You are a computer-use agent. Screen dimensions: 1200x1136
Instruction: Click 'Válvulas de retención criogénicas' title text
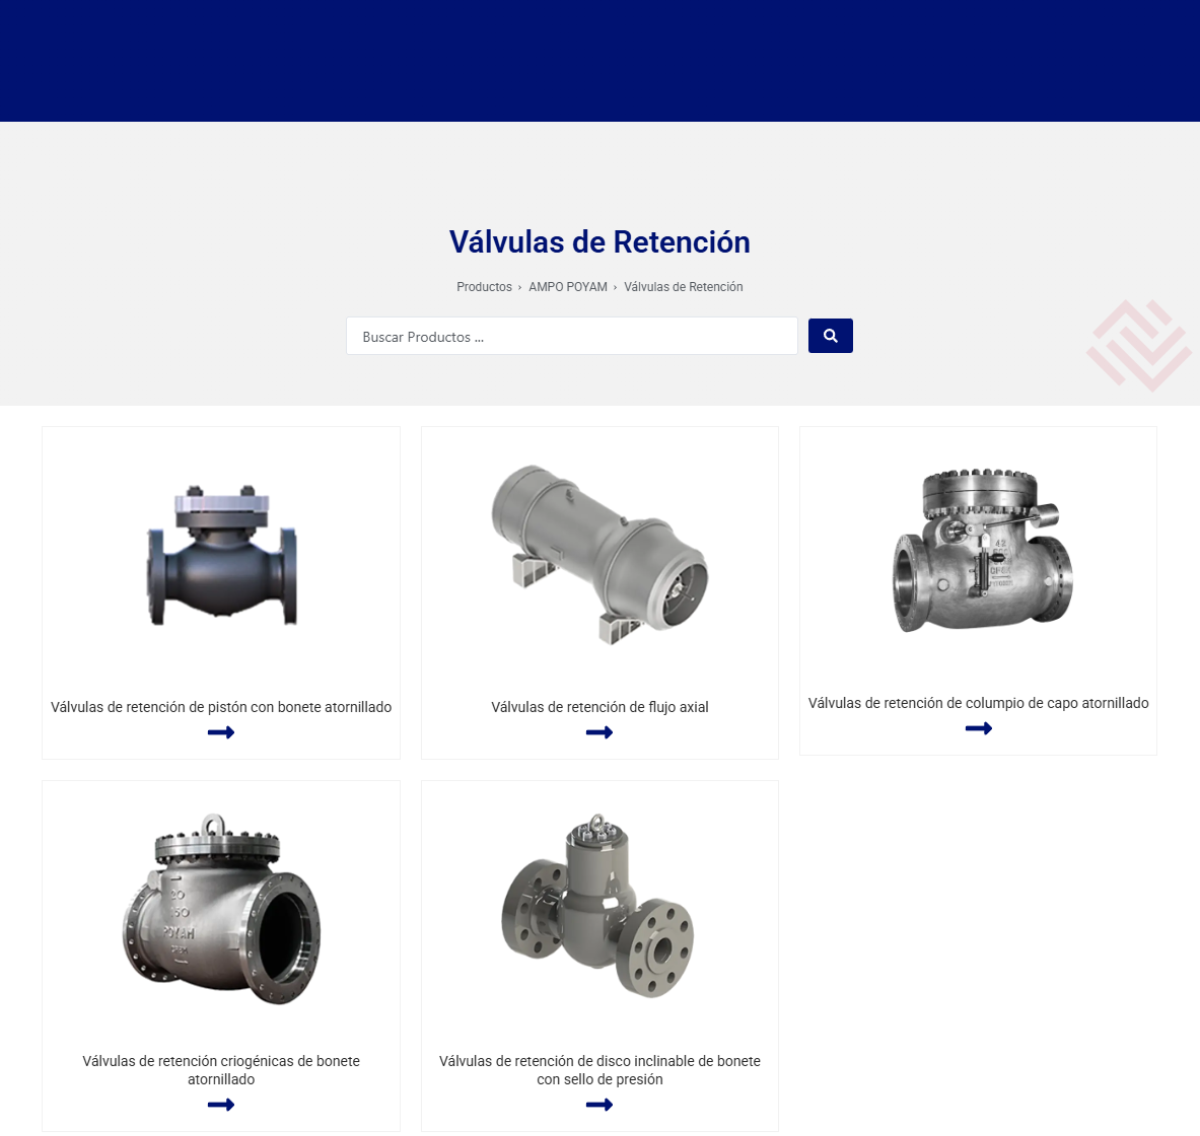pos(221,1070)
